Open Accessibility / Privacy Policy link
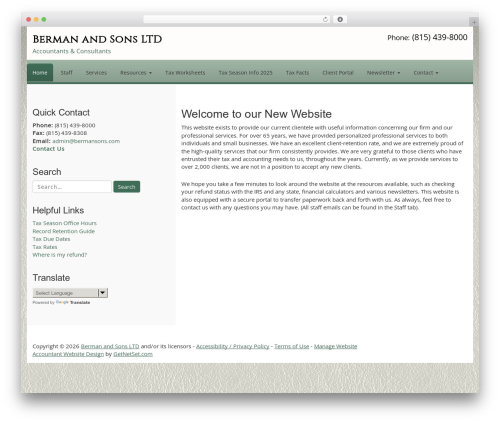 (233, 346)
